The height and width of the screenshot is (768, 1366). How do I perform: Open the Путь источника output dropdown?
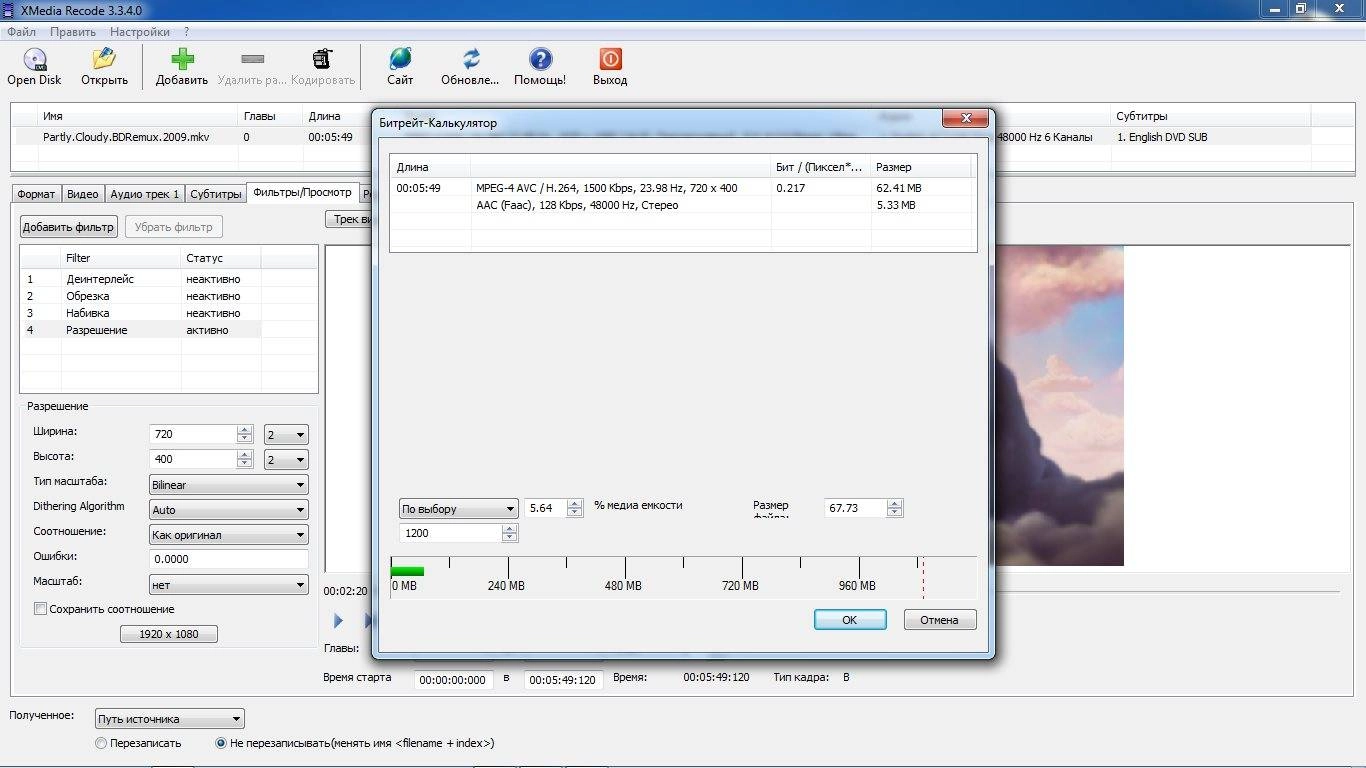coord(170,719)
